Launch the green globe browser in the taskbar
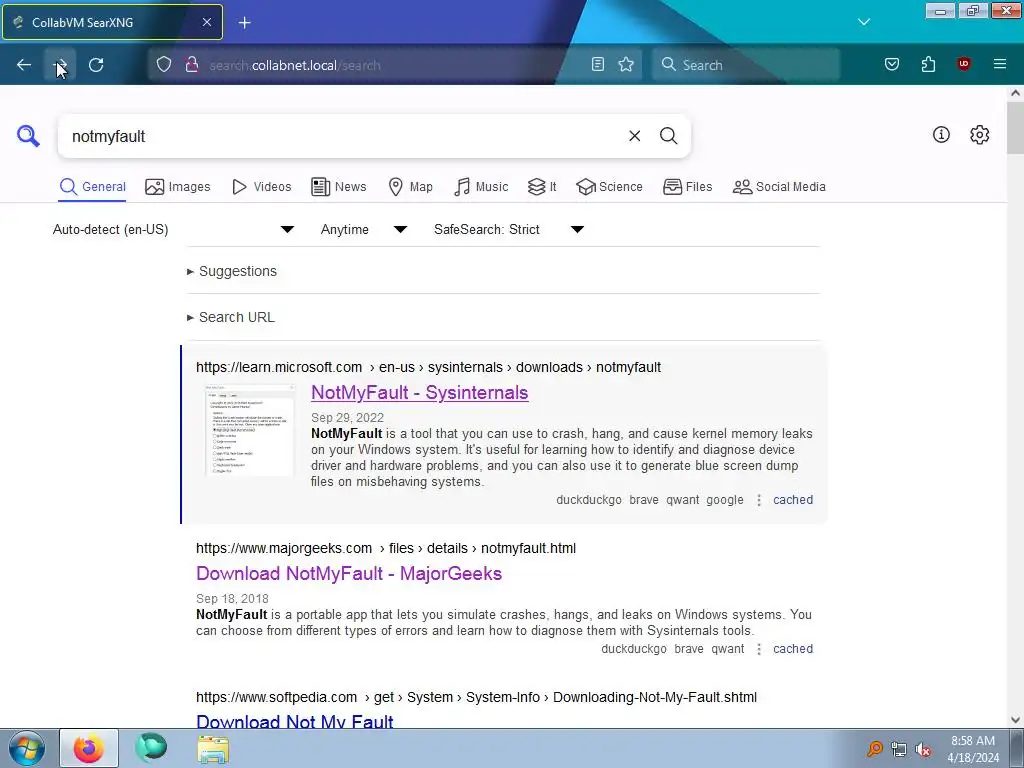The height and width of the screenshot is (768, 1024). pyautogui.click(x=151, y=748)
